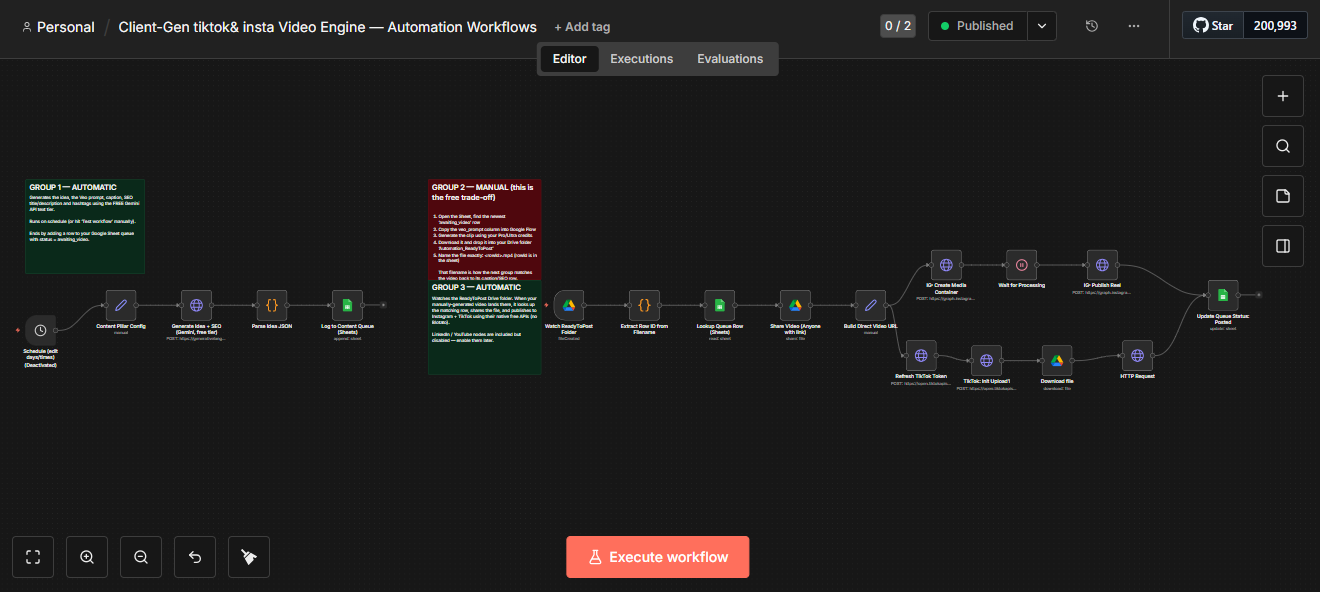
Task: Open the canvas search magnifier button
Action: pos(1283,146)
